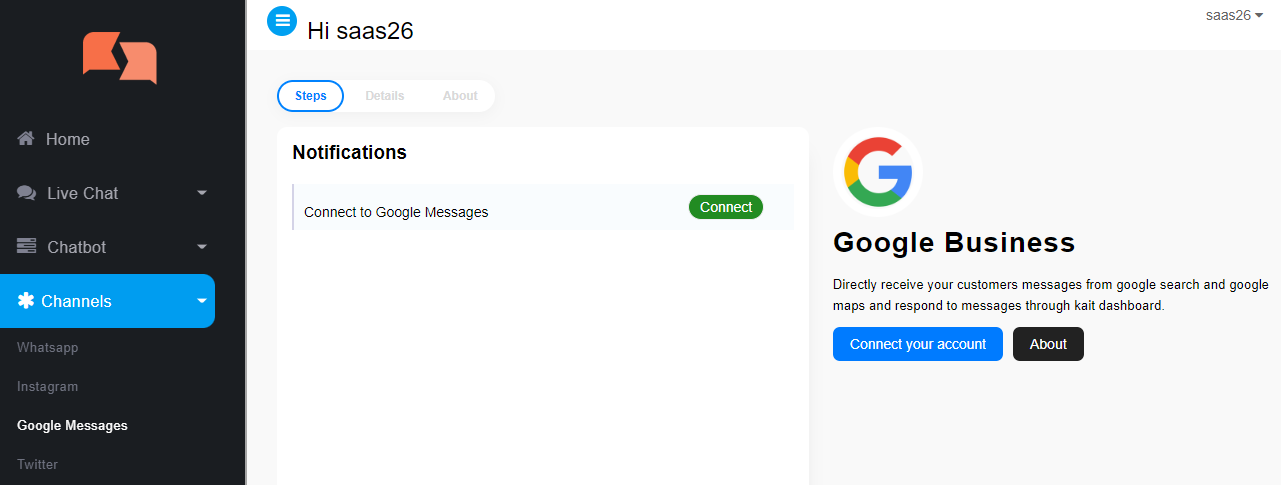The height and width of the screenshot is (485, 1281).
Task: Open Instagram channel in sidebar
Action: coord(48,387)
